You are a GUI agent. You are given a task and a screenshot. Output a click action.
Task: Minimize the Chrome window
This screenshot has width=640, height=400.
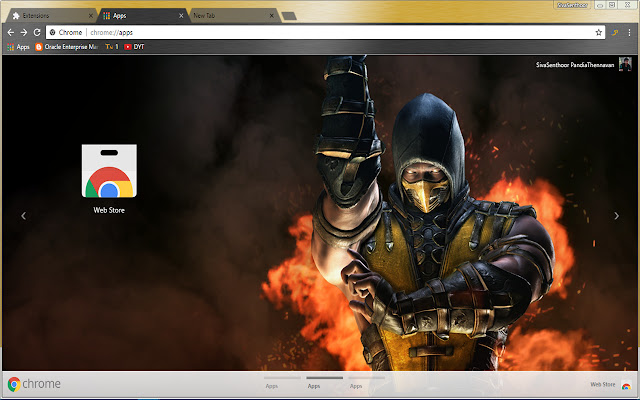click(600, 5)
